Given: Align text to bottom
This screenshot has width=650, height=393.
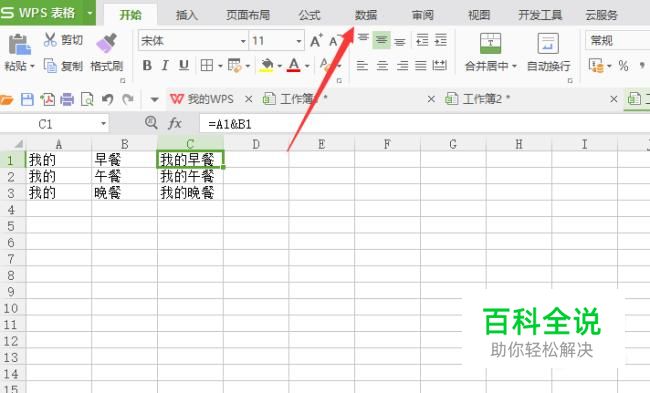Looking at the screenshot, I should point(400,41).
